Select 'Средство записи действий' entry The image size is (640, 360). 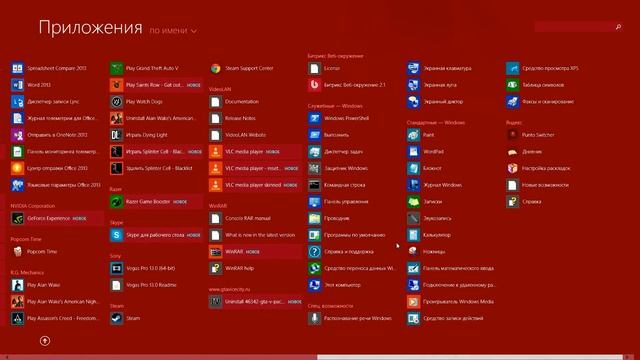point(445,318)
